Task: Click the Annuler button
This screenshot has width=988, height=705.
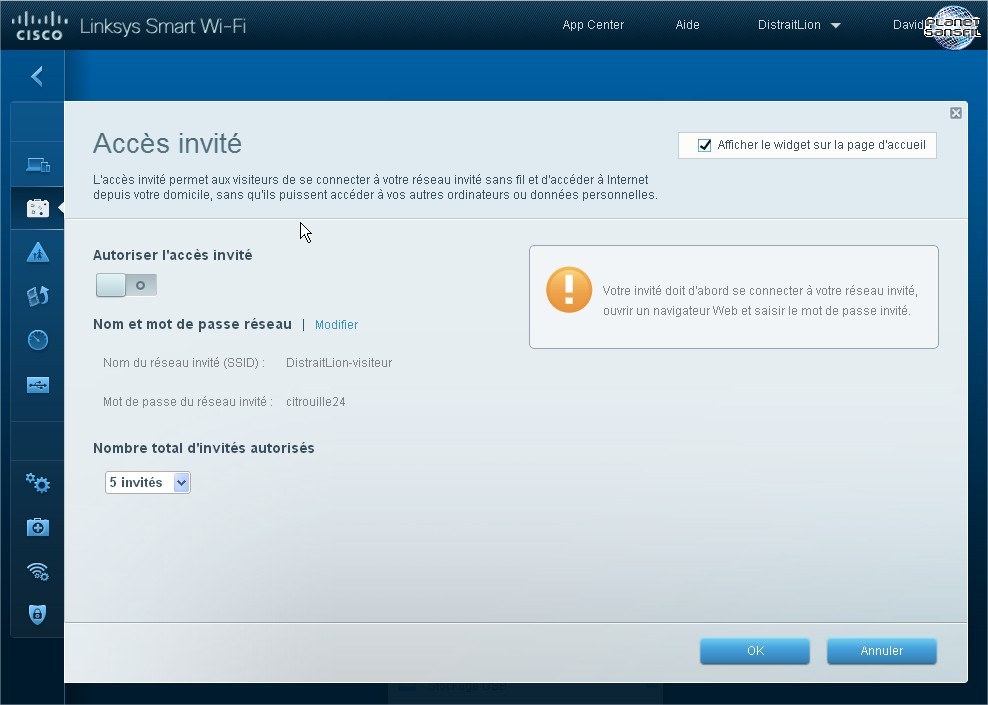Action: pyautogui.click(x=882, y=651)
